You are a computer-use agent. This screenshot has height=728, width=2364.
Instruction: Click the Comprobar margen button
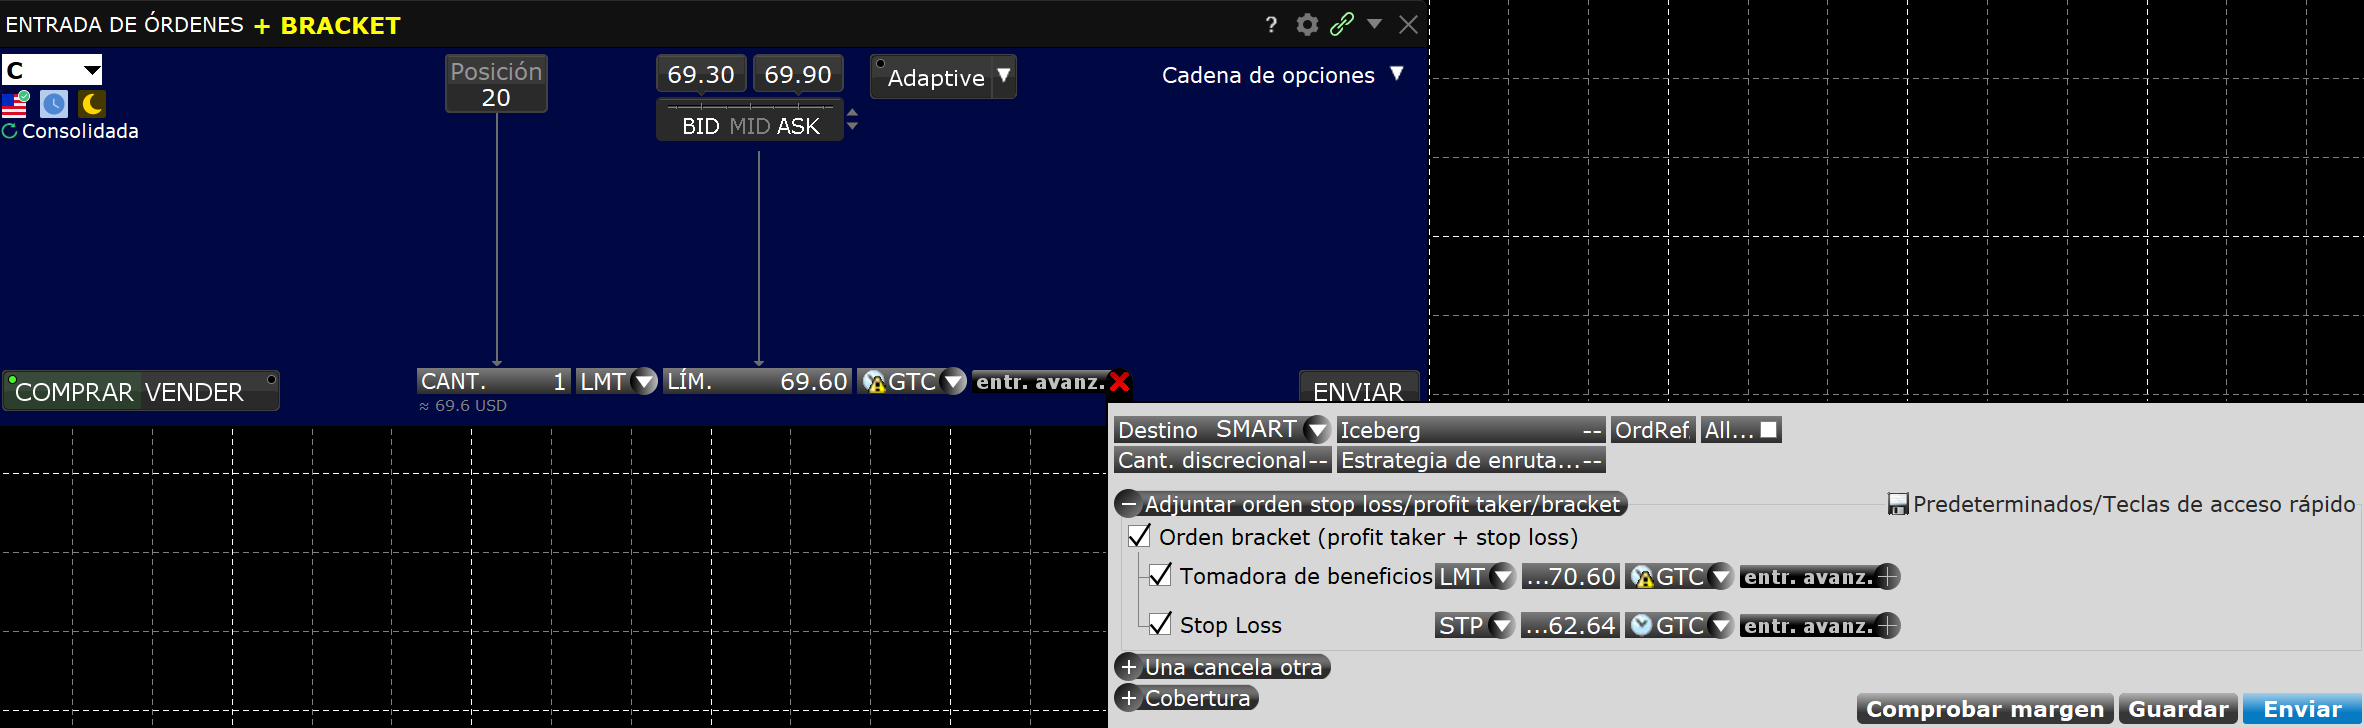click(1984, 709)
